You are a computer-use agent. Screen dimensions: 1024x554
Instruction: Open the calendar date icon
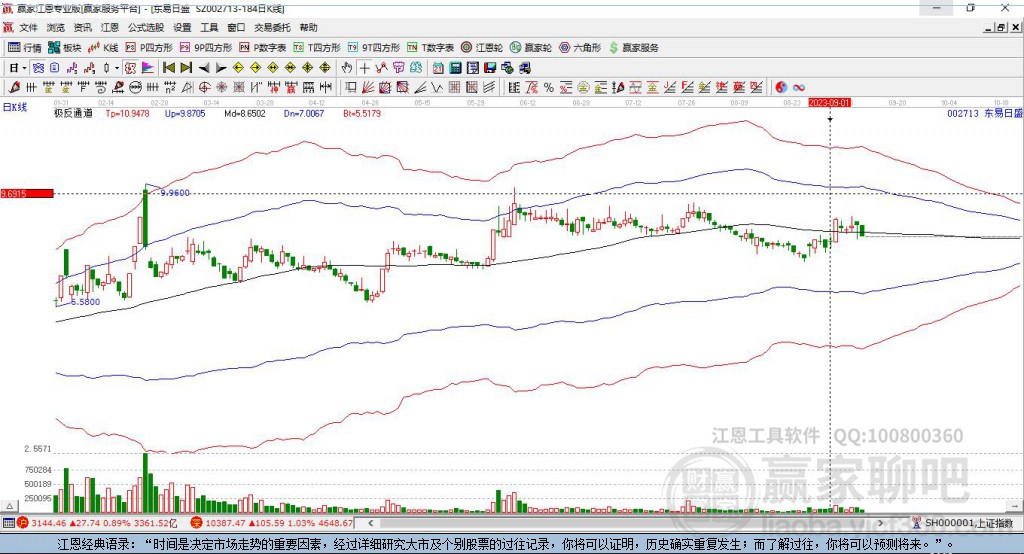(x=438, y=68)
